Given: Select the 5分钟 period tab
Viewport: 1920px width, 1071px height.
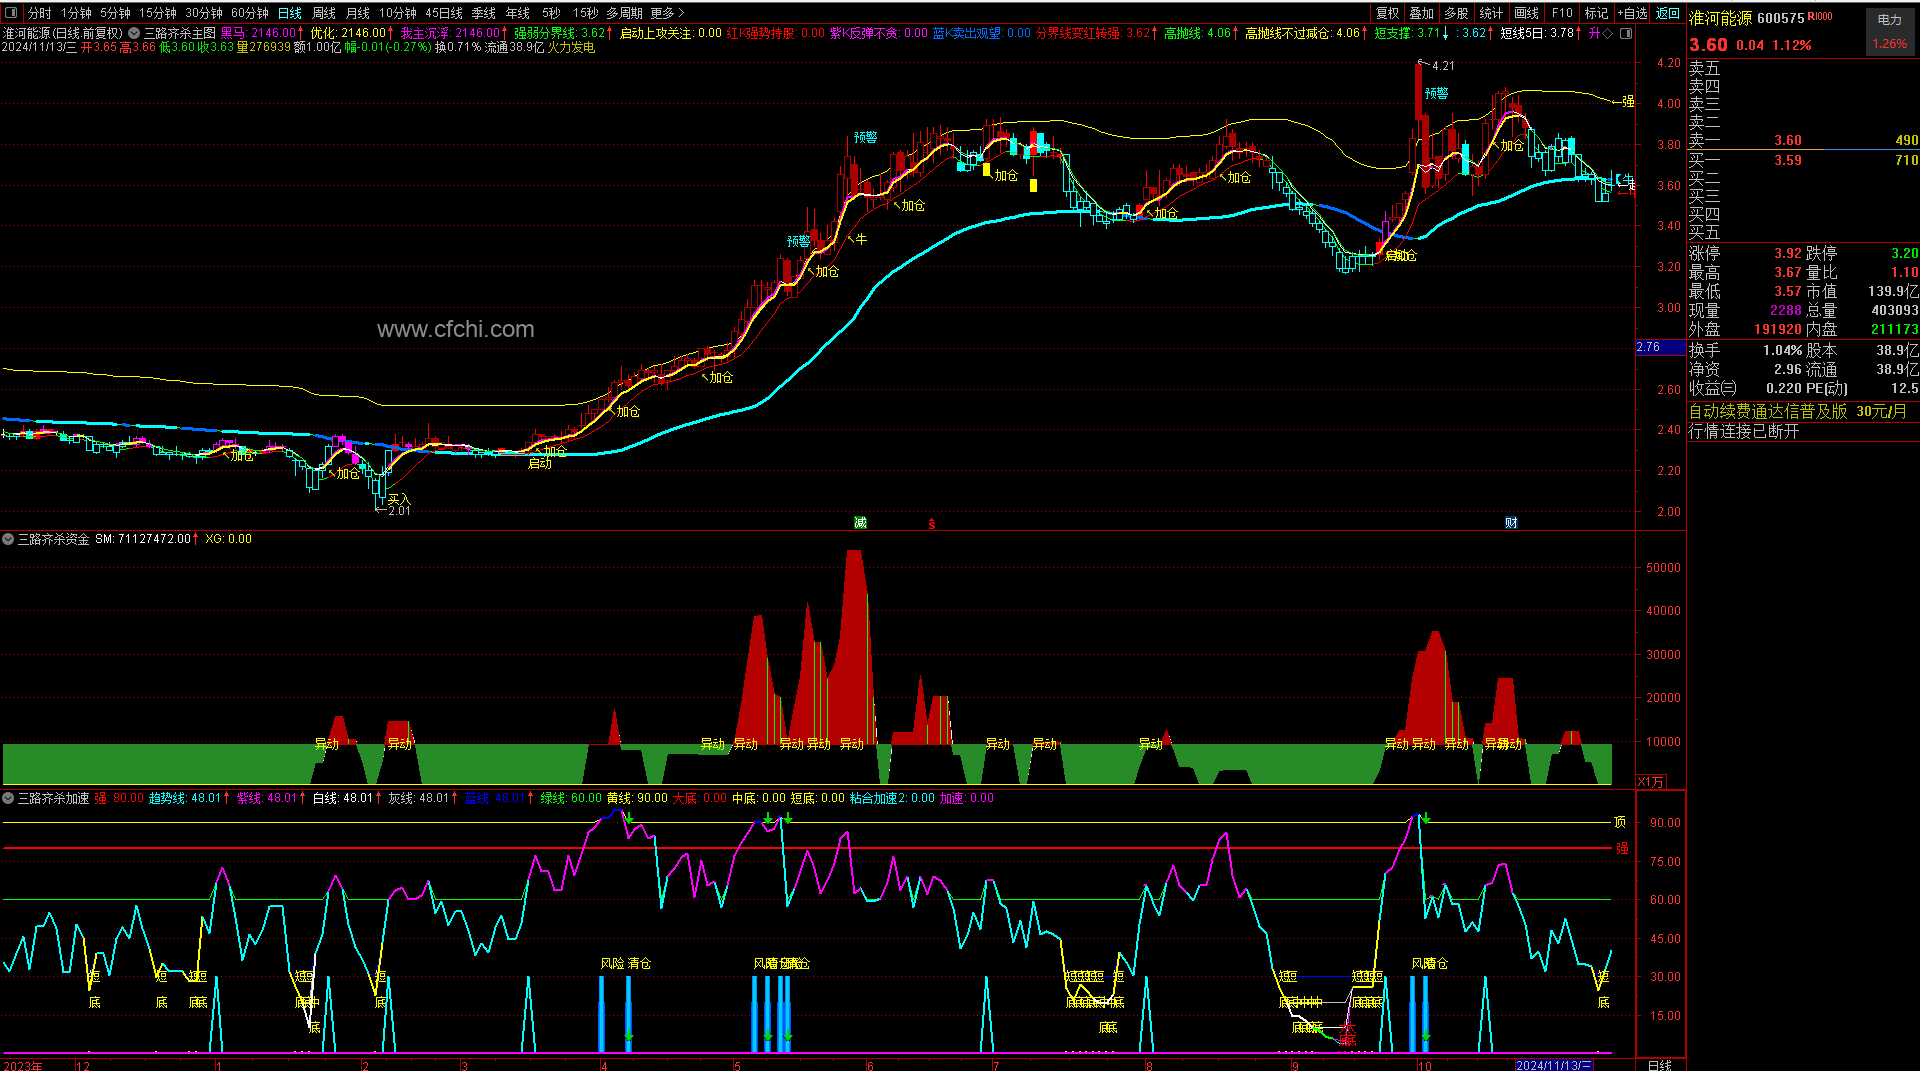Looking at the screenshot, I should 115,13.
